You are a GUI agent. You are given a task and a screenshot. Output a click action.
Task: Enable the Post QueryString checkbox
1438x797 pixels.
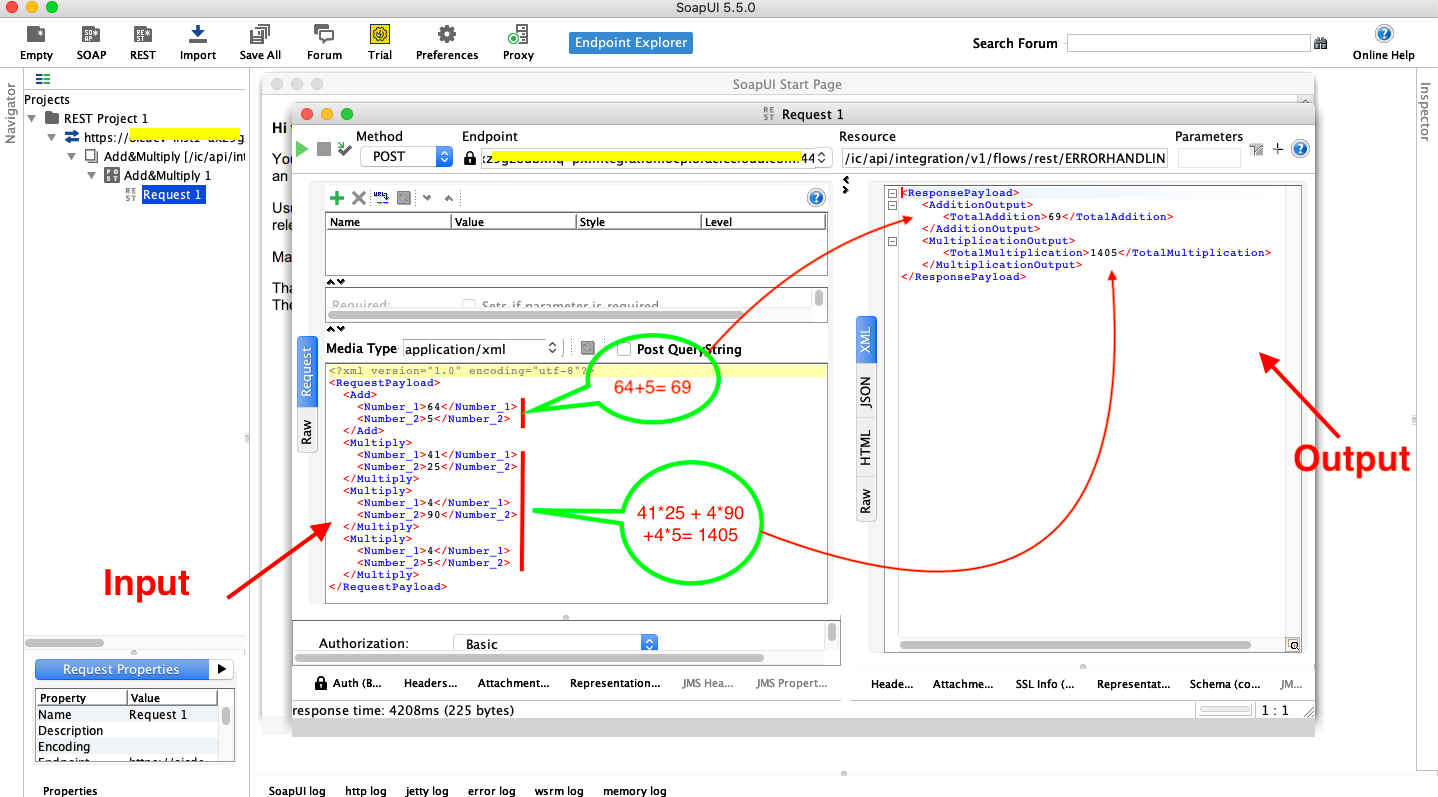[x=624, y=349]
